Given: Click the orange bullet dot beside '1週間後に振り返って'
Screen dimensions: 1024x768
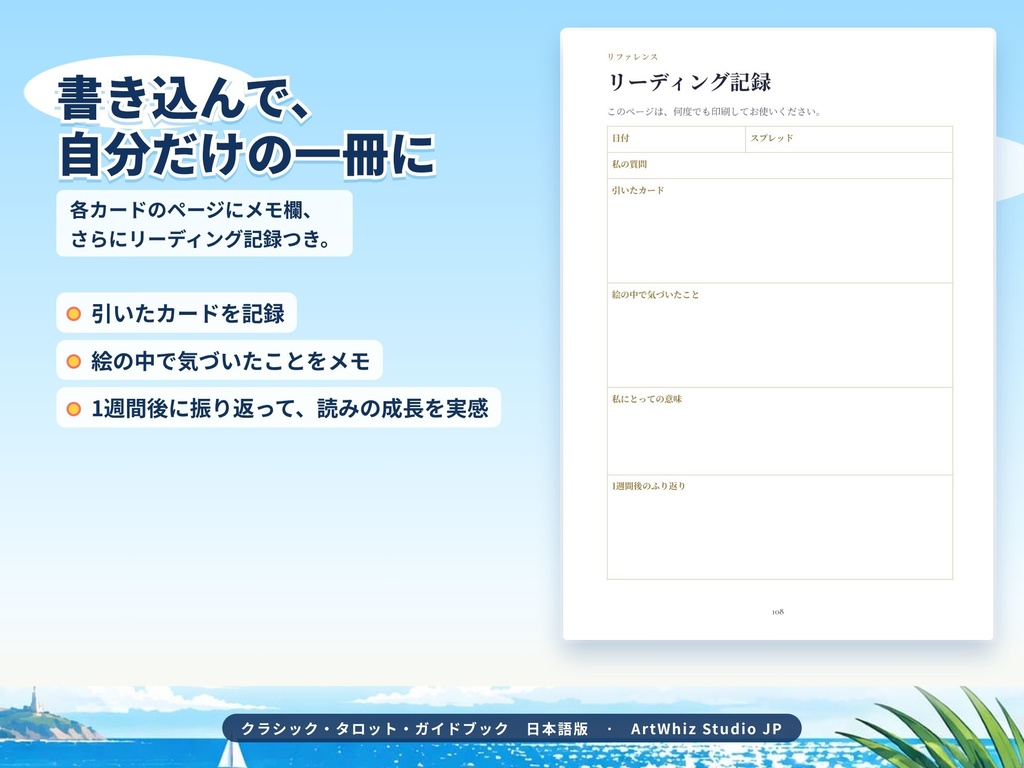Looking at the screenshot, I should (x=74, y=409).
